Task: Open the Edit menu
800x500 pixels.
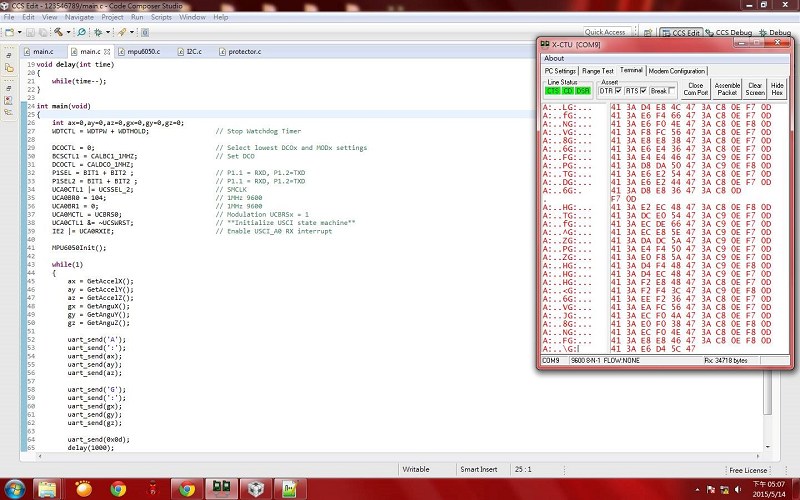Action: [x=28, y=17]
